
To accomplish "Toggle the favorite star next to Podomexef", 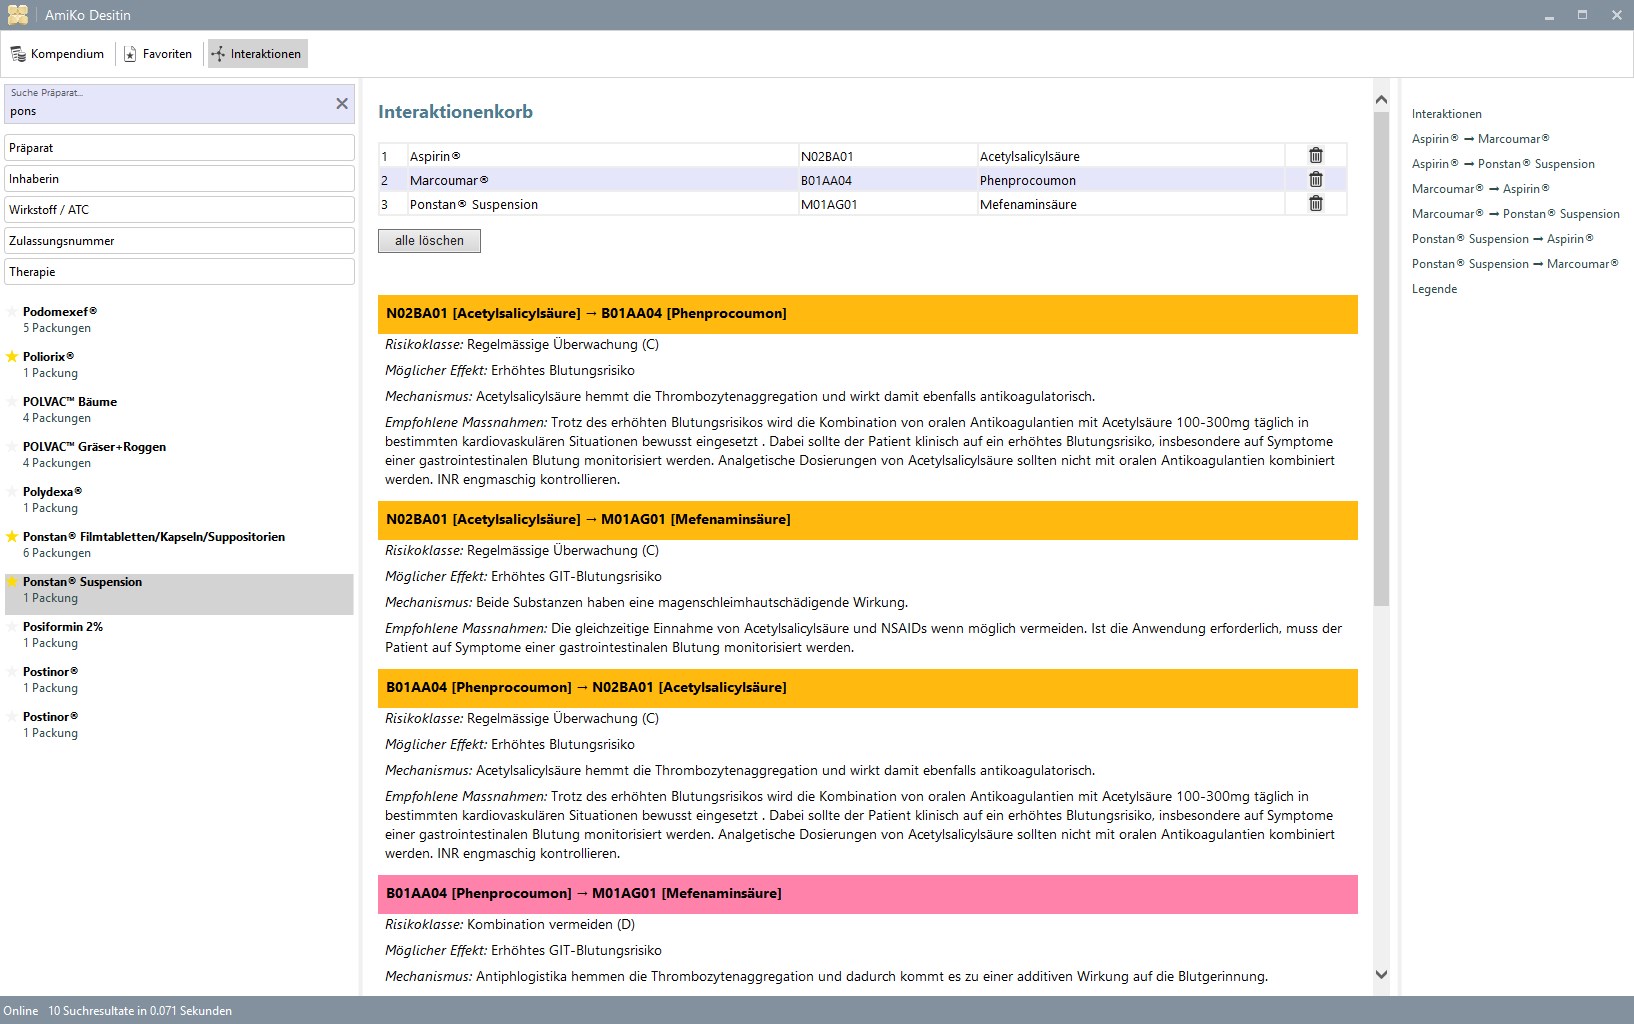I will click(x=13, y=311).
